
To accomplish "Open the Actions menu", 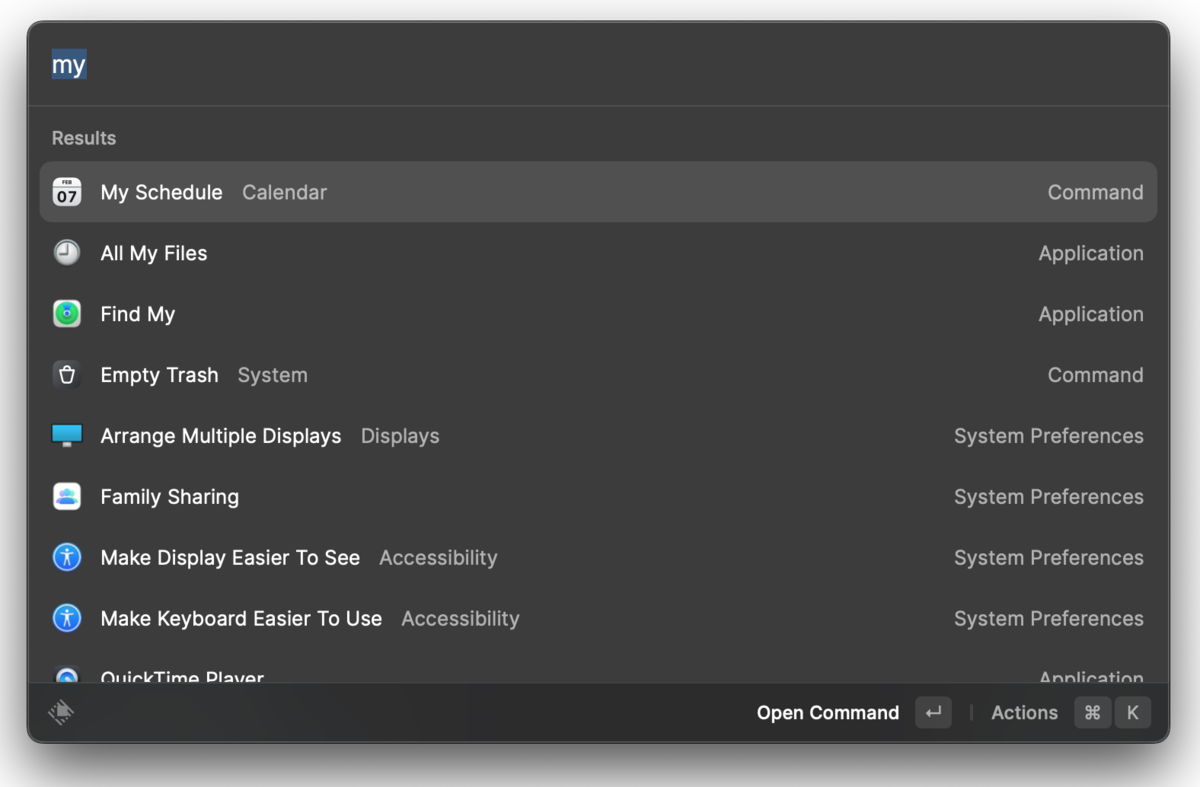I will pyautogui.click(x=1024, y=713).
